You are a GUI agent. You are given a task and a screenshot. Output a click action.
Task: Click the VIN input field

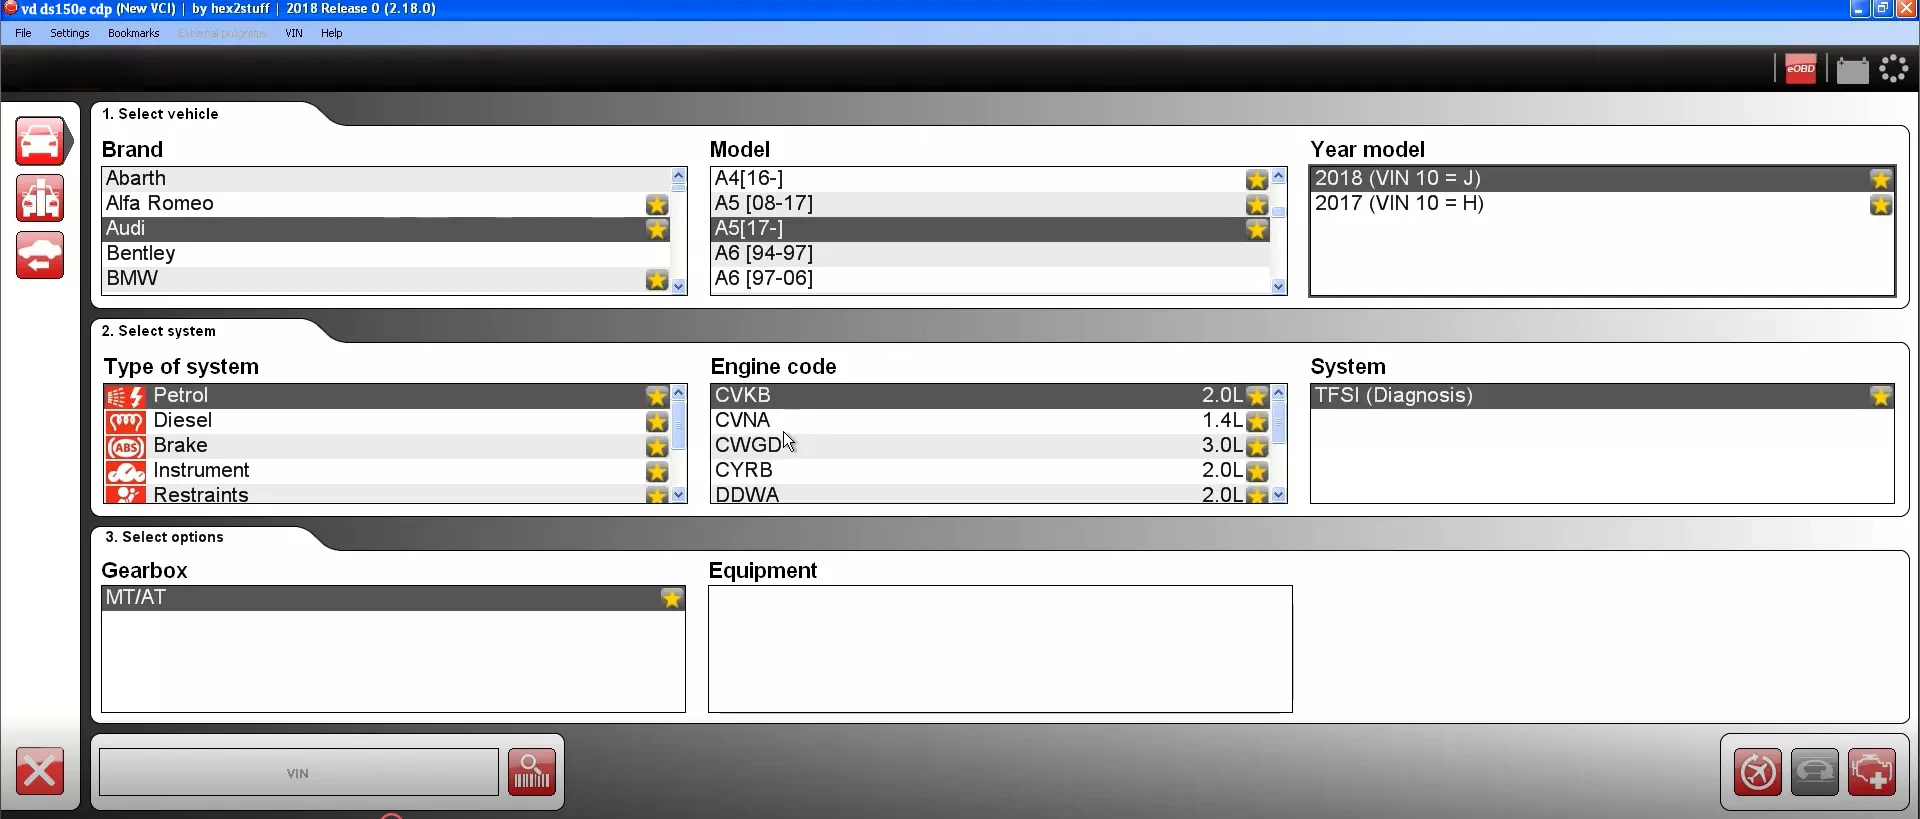298,772
